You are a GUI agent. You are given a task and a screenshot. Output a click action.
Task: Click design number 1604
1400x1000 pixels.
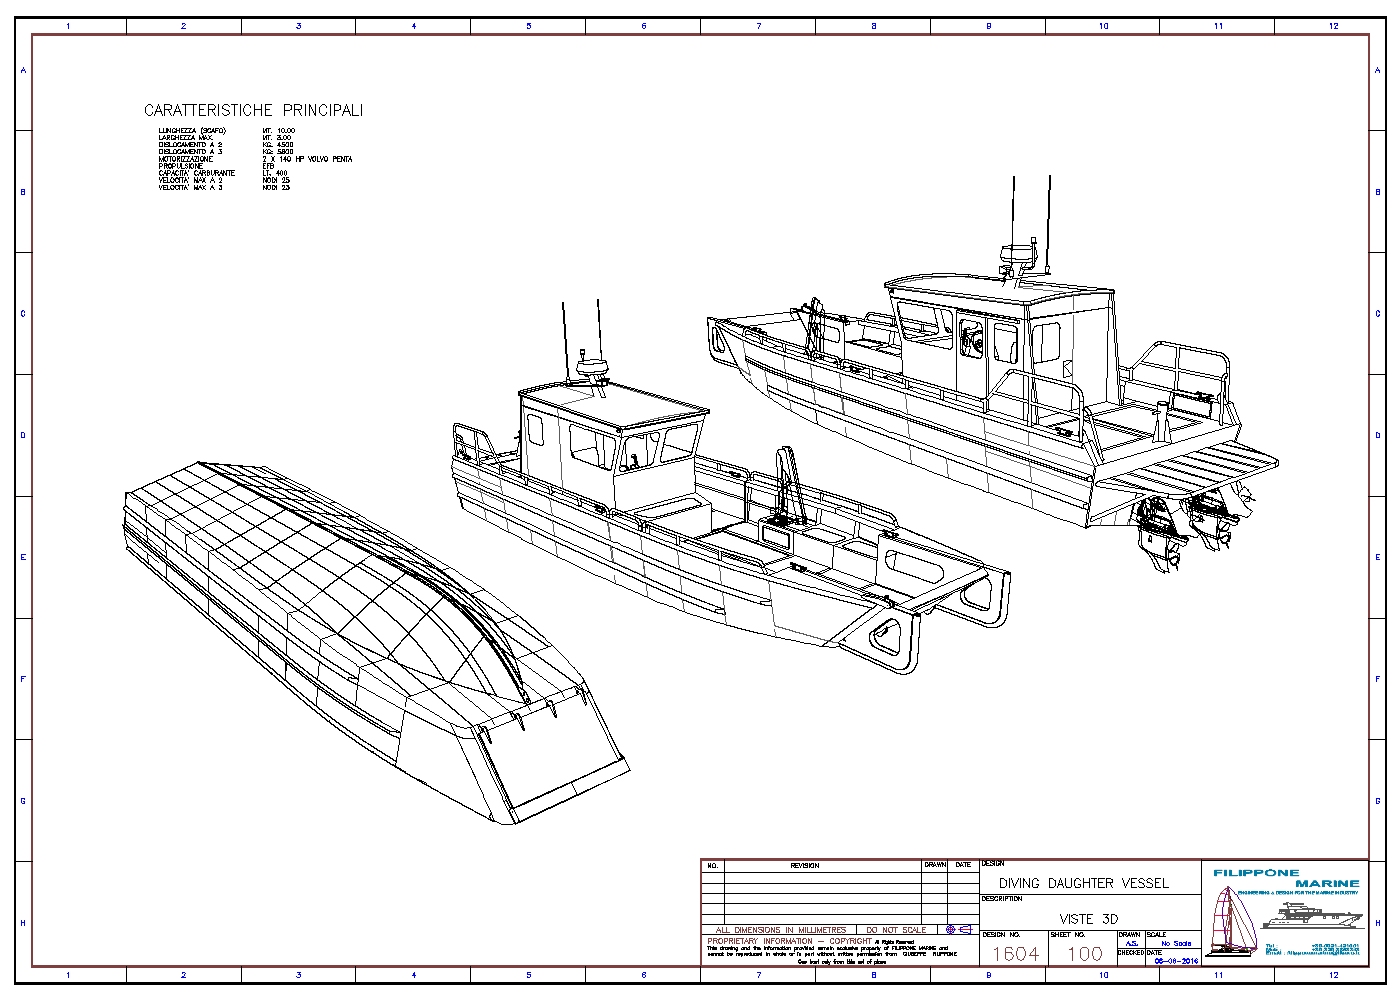coord(1015,953)
